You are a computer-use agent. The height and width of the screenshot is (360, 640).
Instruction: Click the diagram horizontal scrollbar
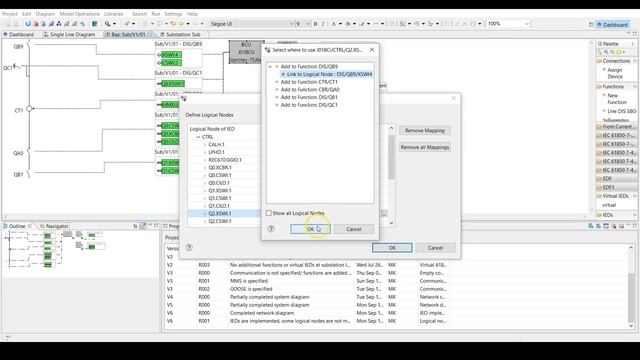coord(296,216)
